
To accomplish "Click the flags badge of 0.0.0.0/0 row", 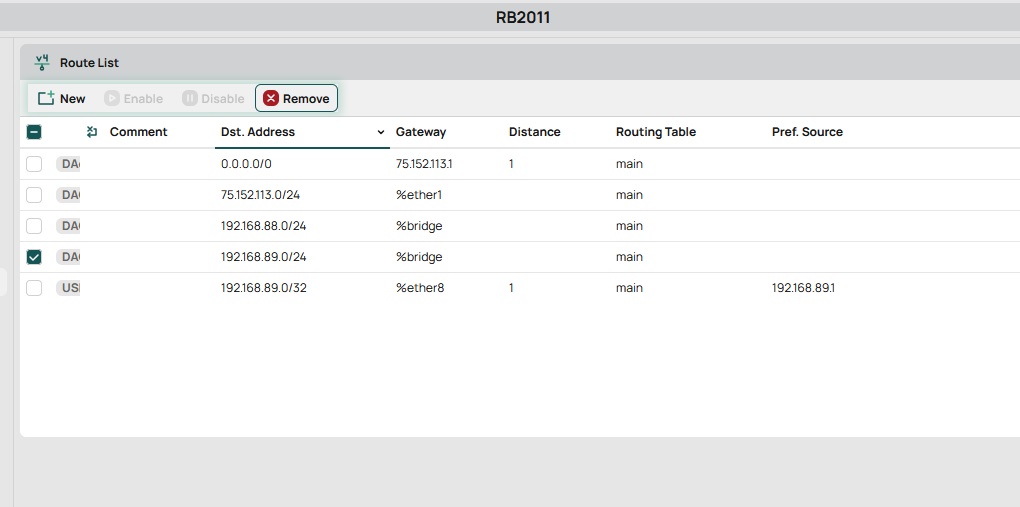I will click(68, 164).
